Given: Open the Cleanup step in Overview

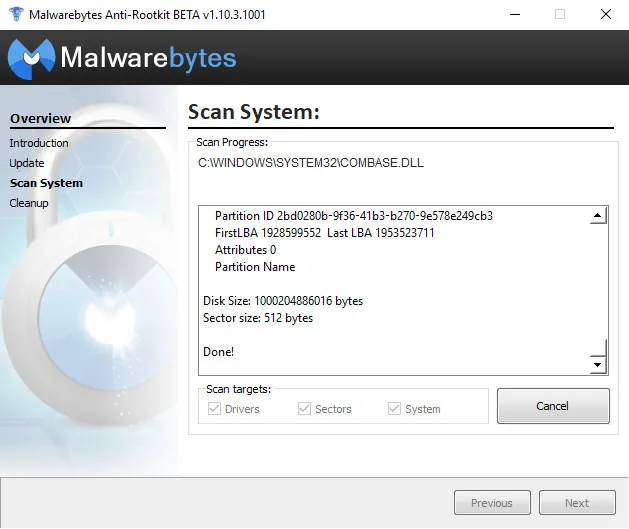Looking at the screenshot, I should pyautogui.click(x=29, y=203).
